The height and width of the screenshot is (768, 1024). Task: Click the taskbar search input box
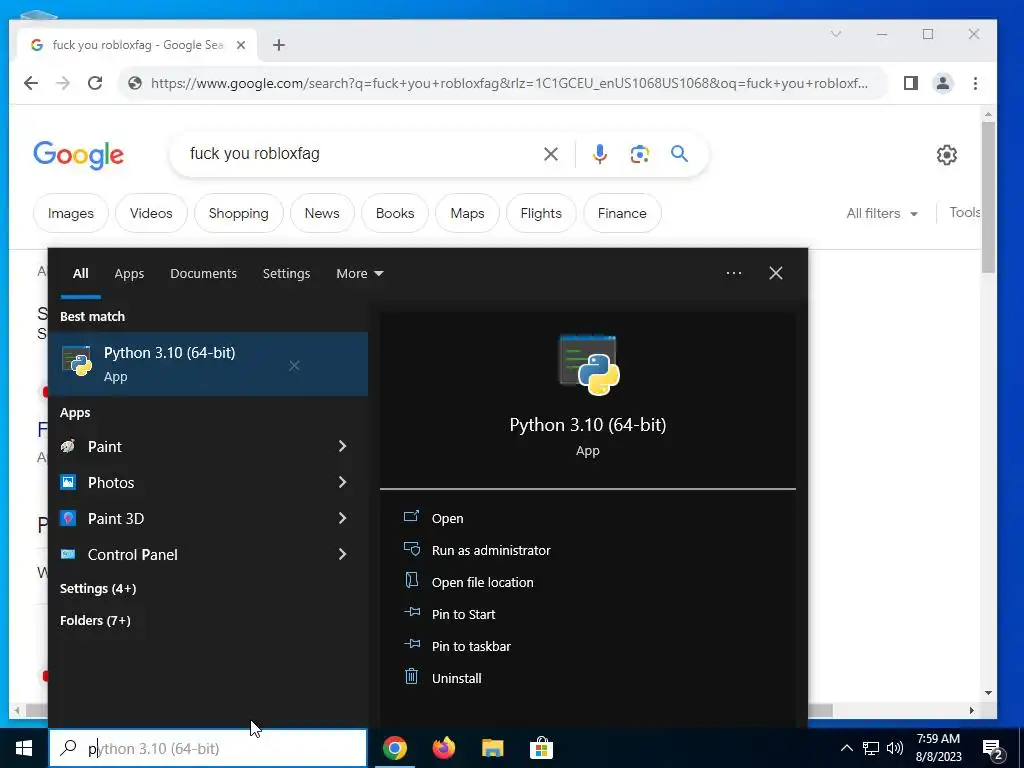coord(208,748)
